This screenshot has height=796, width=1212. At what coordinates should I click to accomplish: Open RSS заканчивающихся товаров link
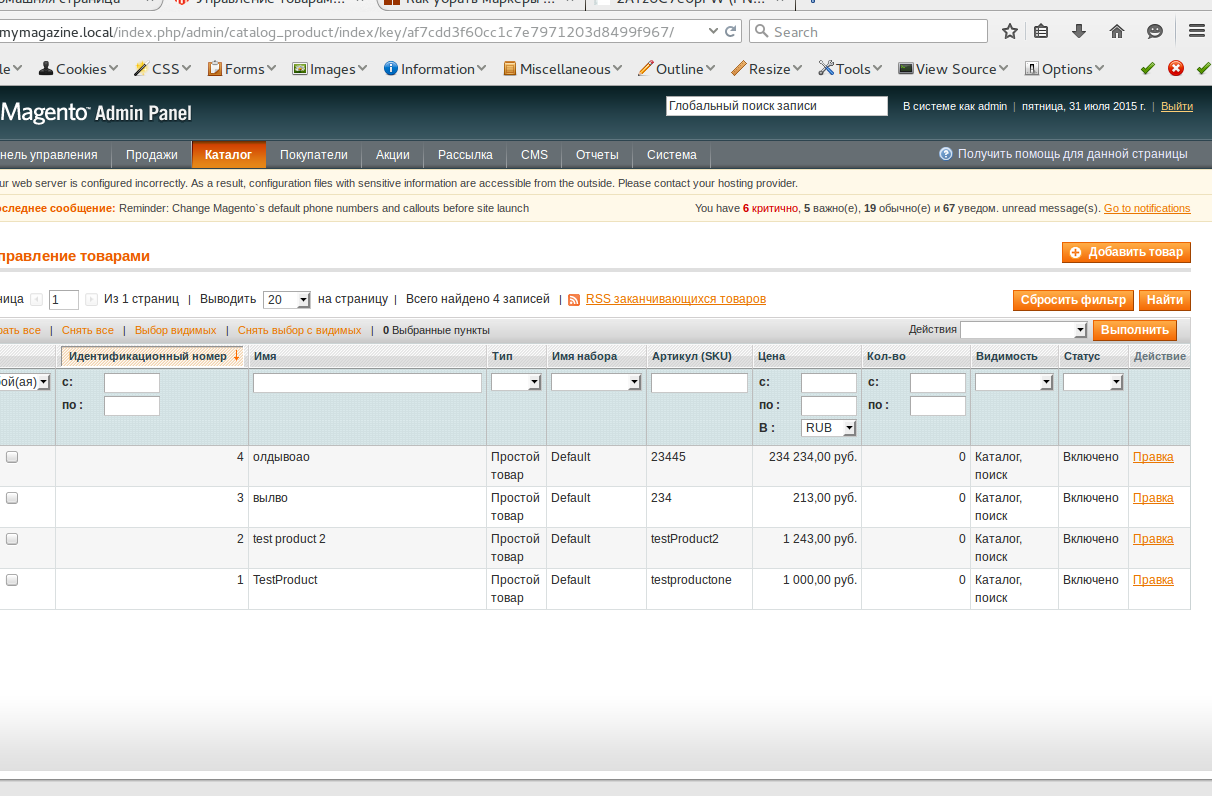coord(676,299)
